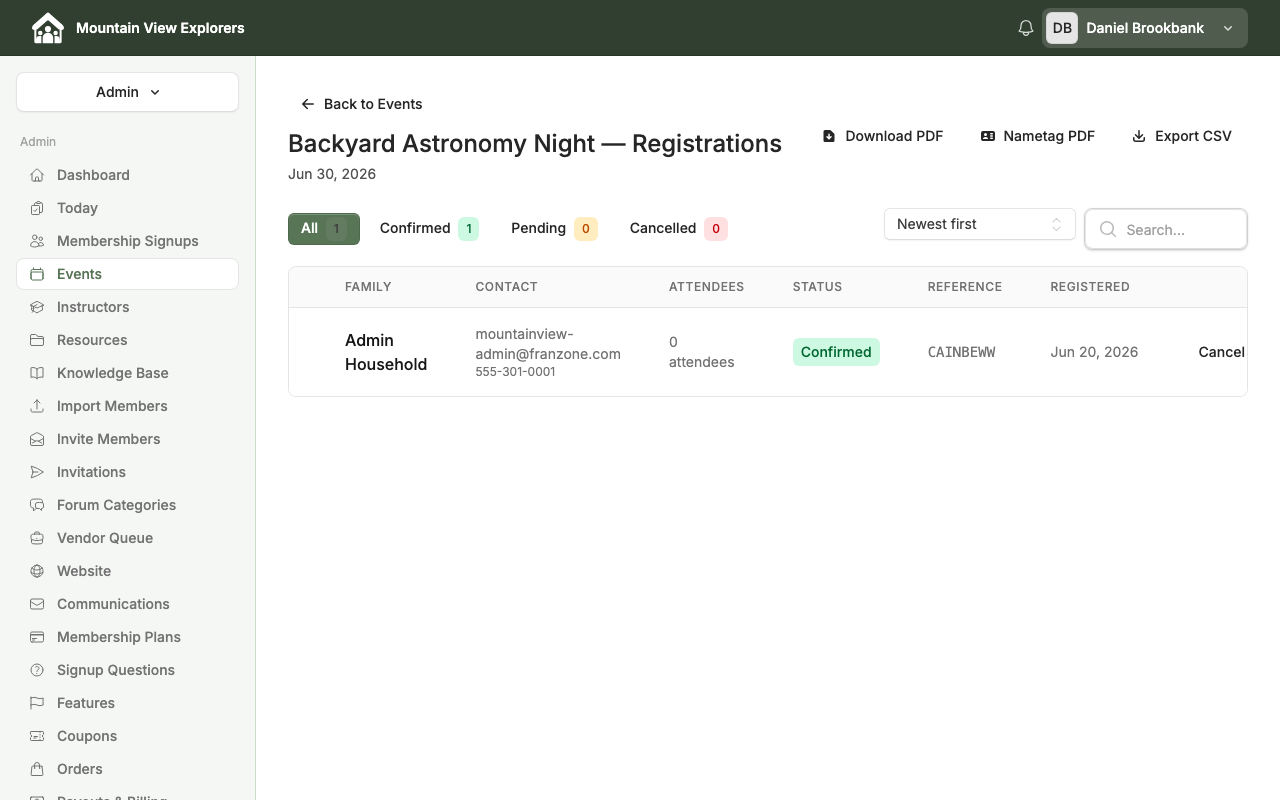Screen dimensions: 1280x800
Task: Click the Website globe icon
Action: (37, 571)
